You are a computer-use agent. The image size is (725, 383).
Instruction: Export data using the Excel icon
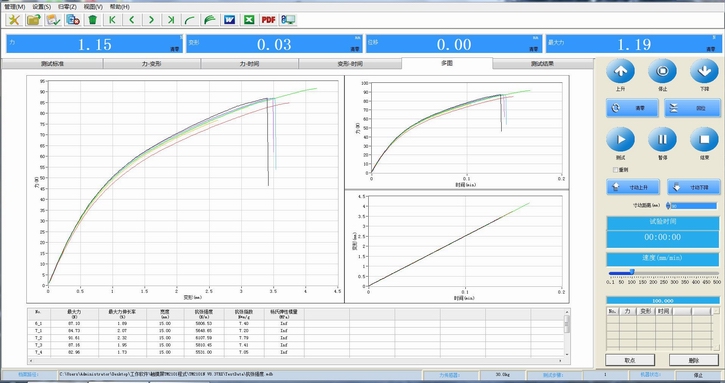[x=249, y=19]
